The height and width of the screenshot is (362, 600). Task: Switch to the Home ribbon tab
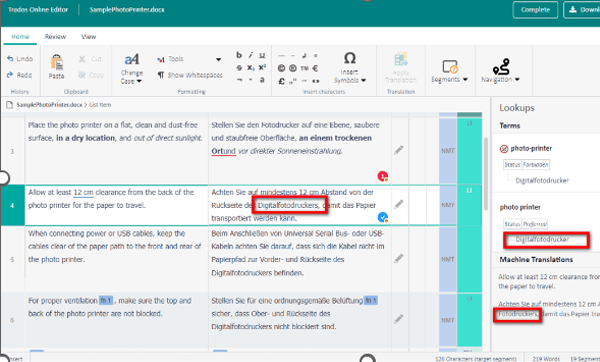(x=20, y=37)
